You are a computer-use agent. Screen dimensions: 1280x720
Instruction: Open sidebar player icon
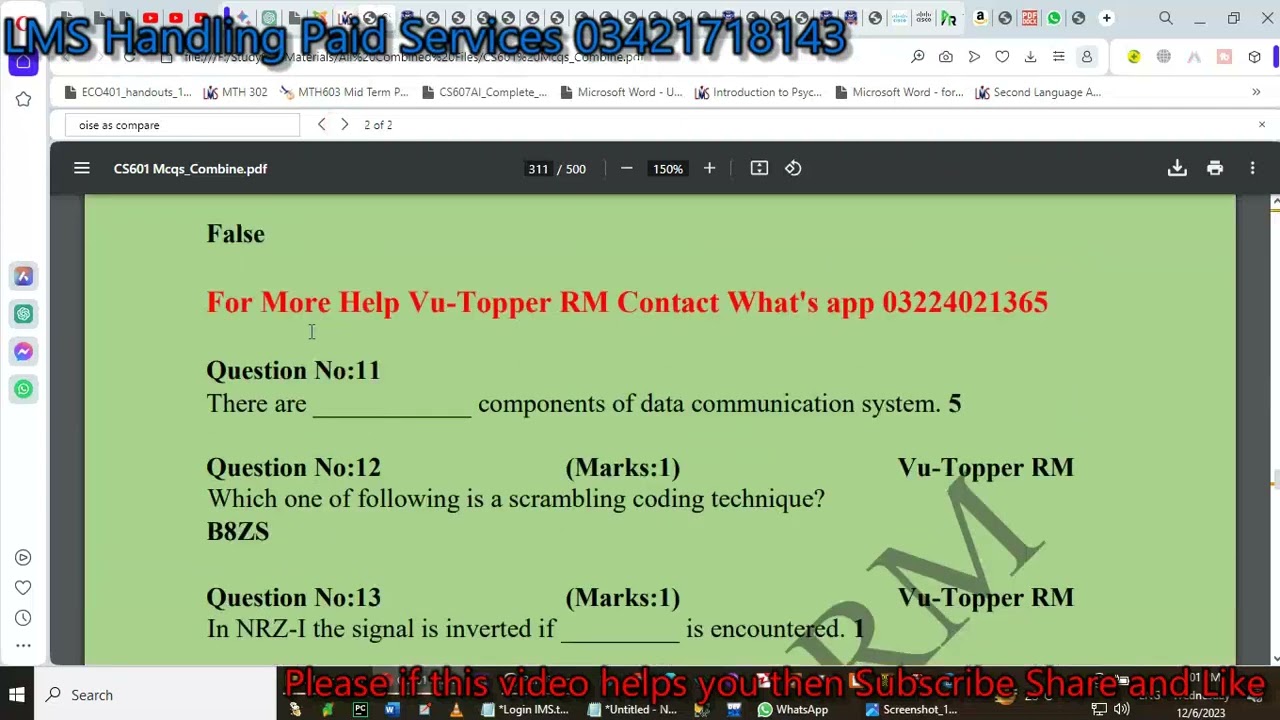(23, 558)
